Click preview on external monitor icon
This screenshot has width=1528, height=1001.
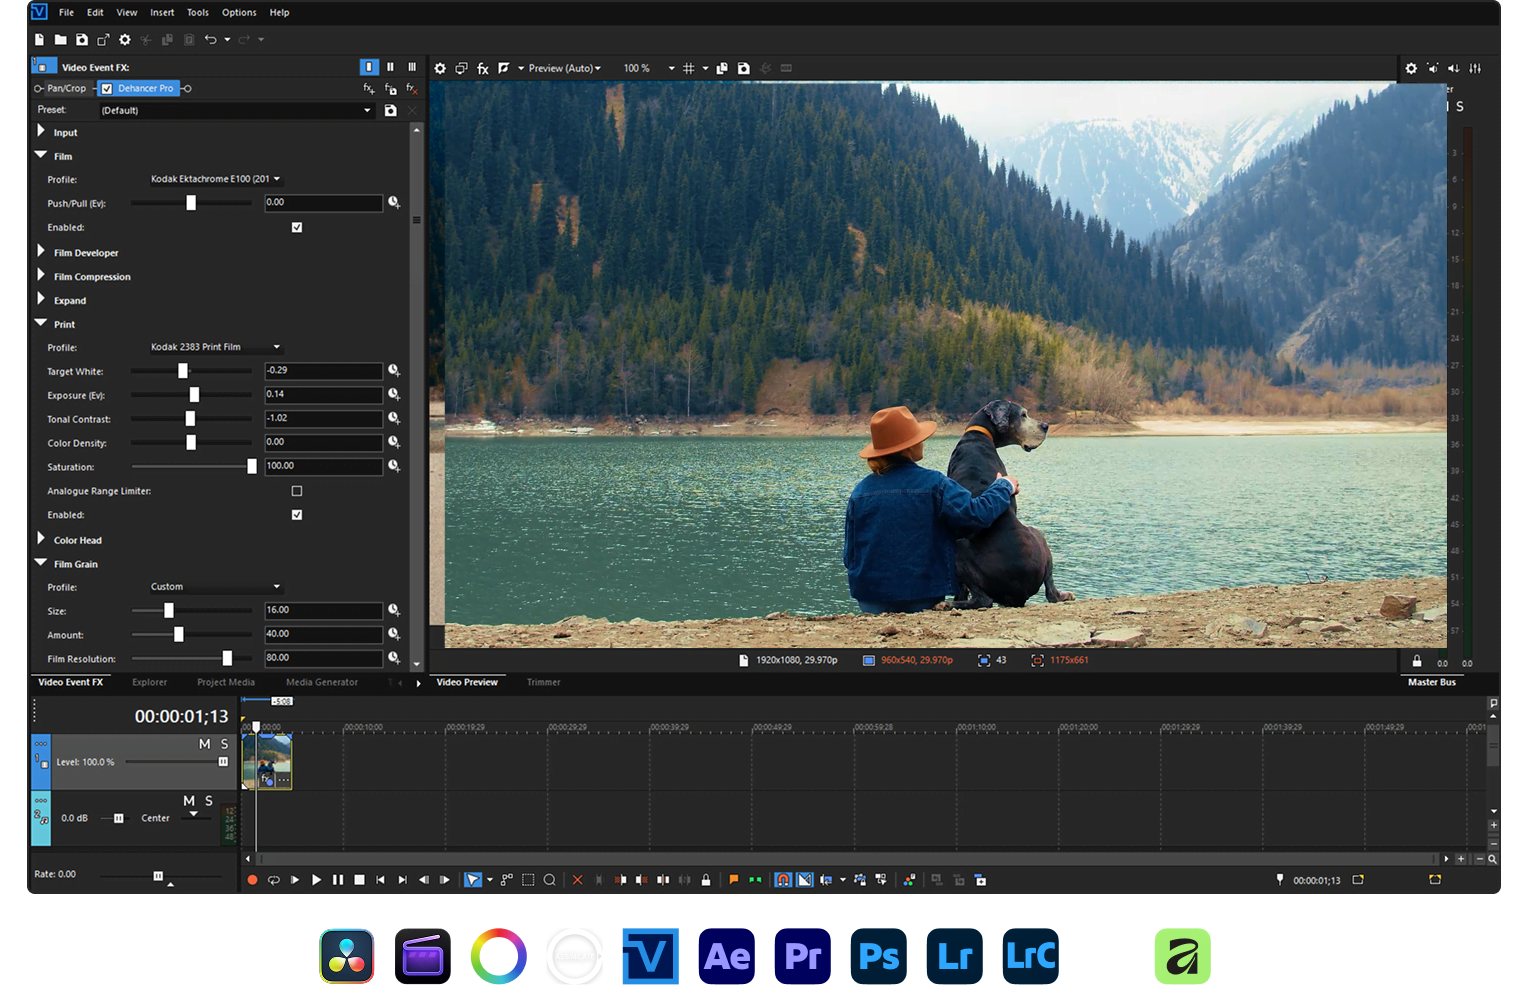click(x=461, y=68)
